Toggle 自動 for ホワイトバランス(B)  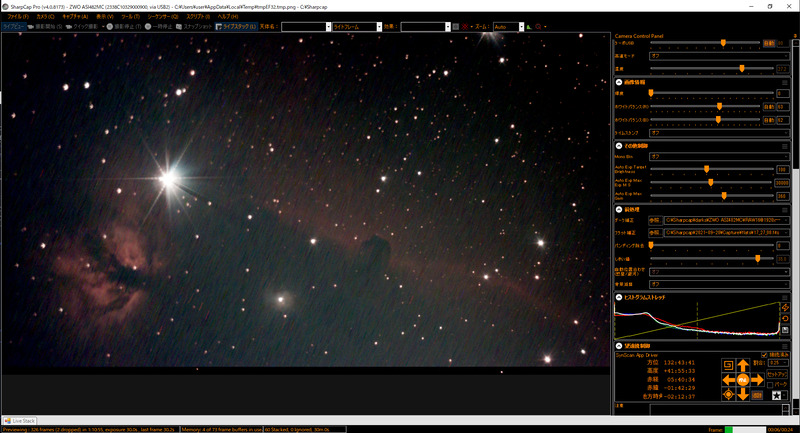point(768,120)
